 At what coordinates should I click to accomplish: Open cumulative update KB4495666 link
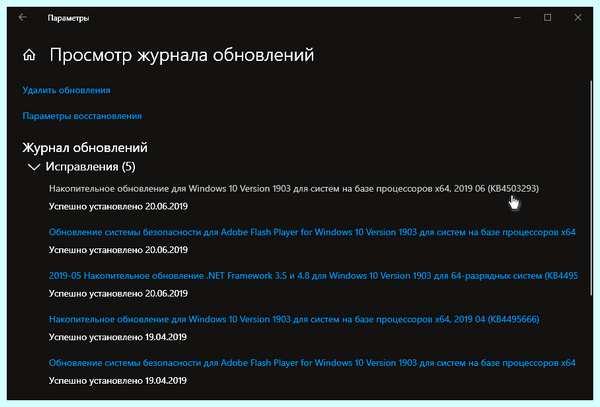[294, 319]
